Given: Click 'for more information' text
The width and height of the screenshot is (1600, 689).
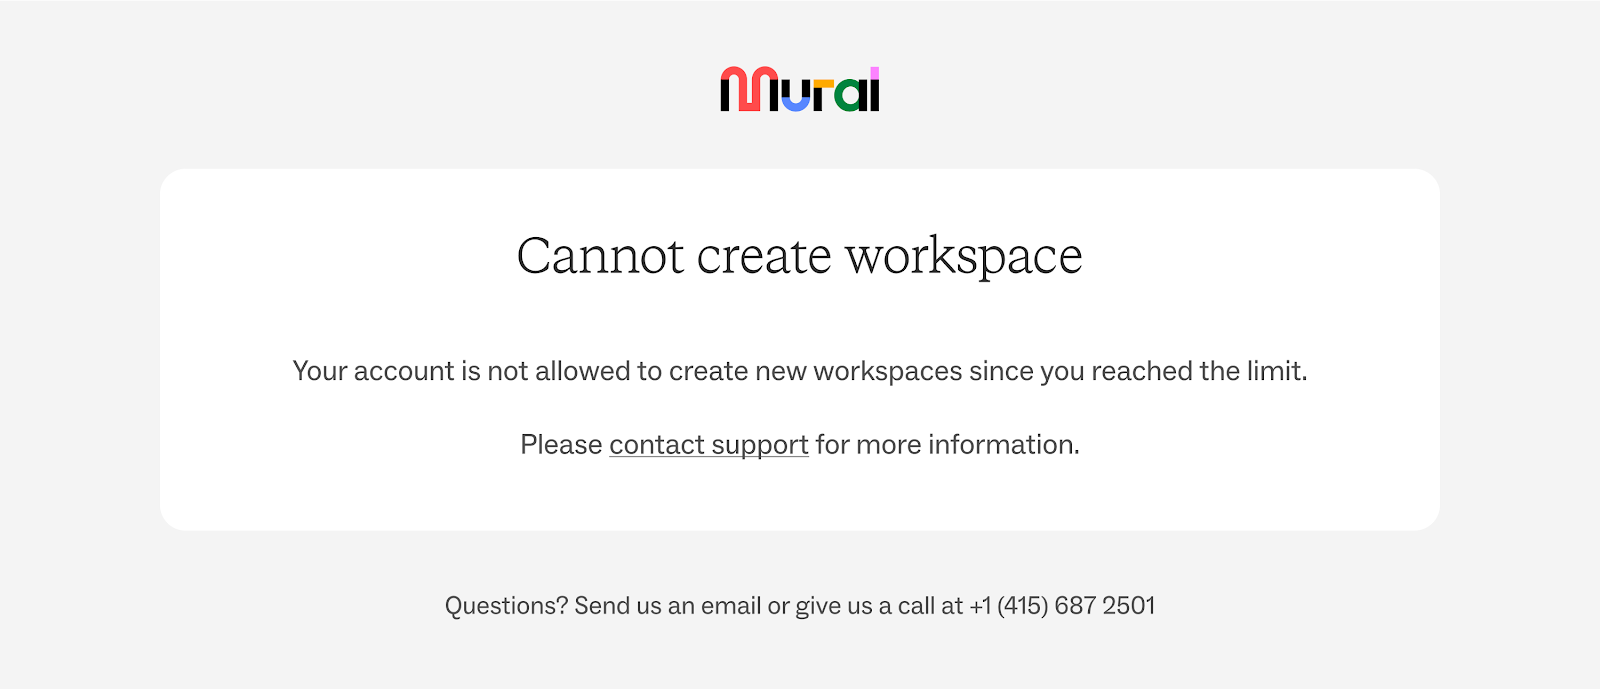Looking at the screenshot, I should coord(947,445).
